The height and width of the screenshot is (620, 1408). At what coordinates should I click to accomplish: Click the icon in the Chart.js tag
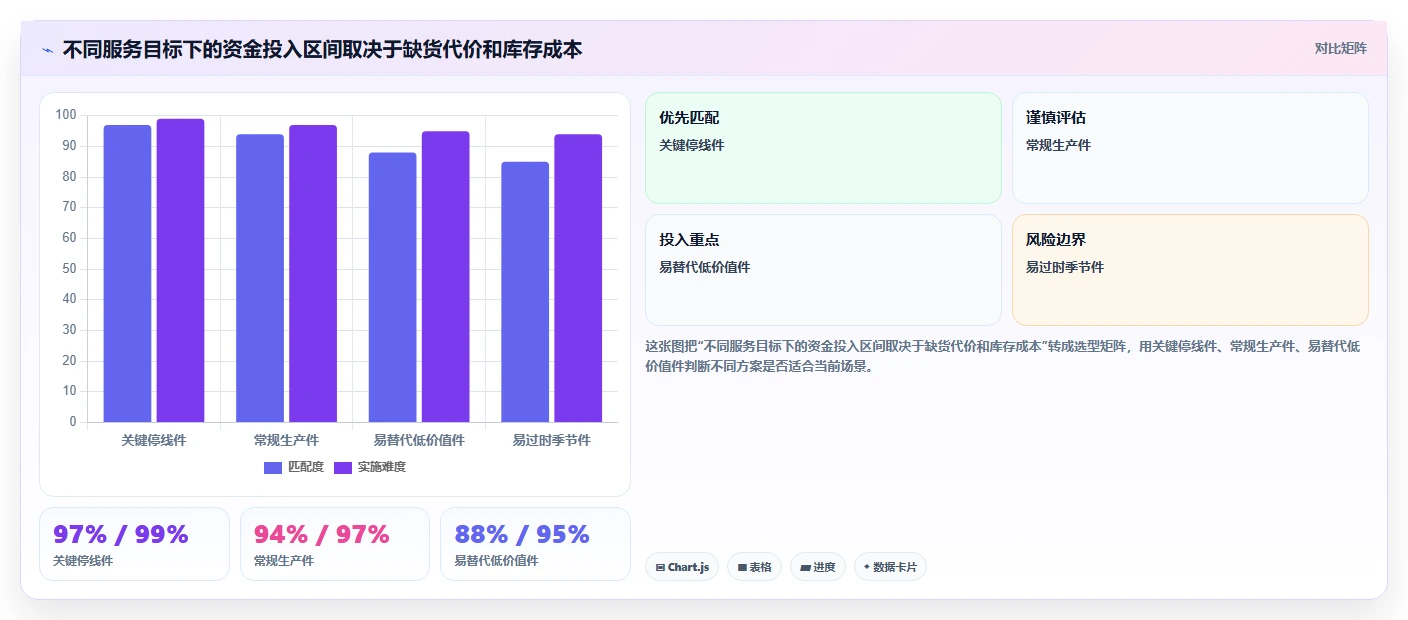pyautogui.click(x=660, y=567)
